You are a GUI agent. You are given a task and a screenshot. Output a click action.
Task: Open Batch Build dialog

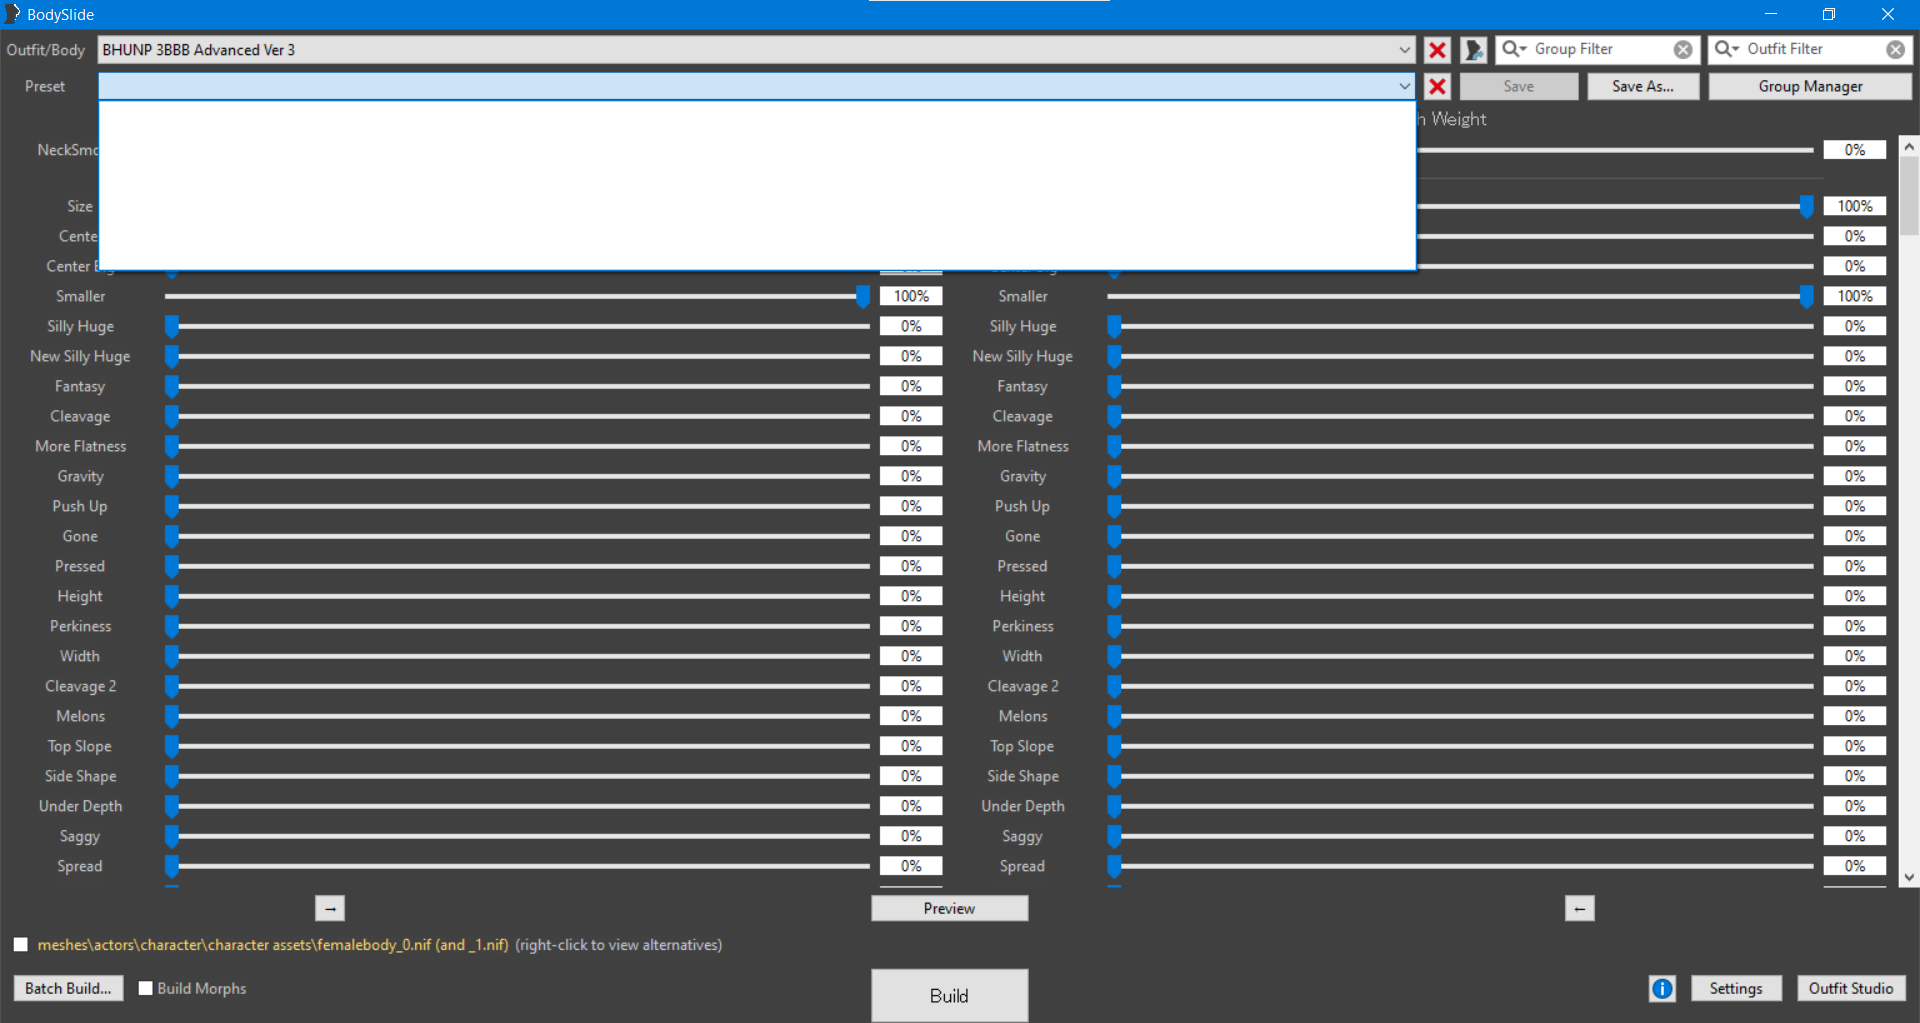coord(68,988)
